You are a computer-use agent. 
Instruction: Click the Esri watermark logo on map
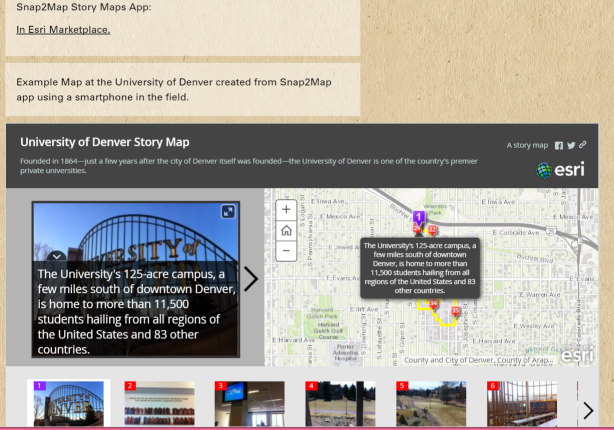(x=577, y=355)
